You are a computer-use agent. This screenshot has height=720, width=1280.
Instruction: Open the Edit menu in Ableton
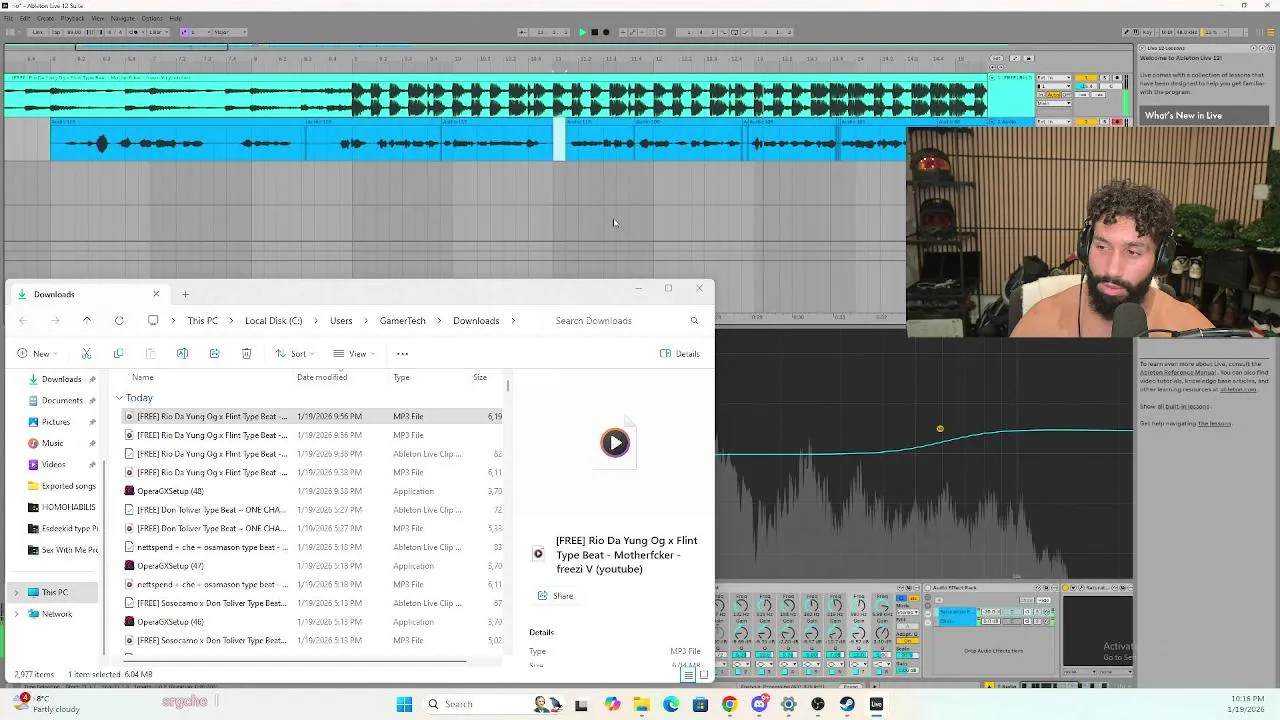pyautogui.click(x=25, y=18)
